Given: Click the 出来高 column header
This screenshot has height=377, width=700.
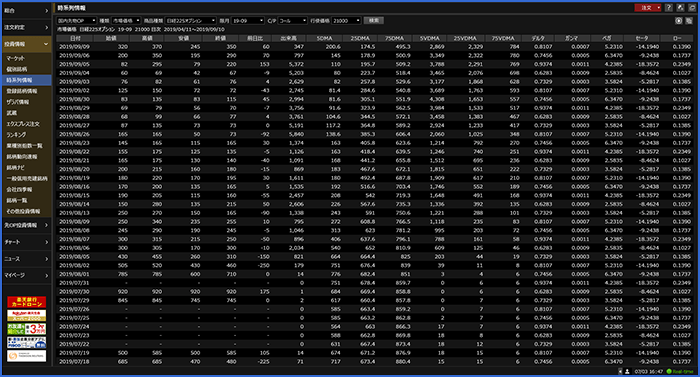Looking at the screenshot, I should coord(288,38).
